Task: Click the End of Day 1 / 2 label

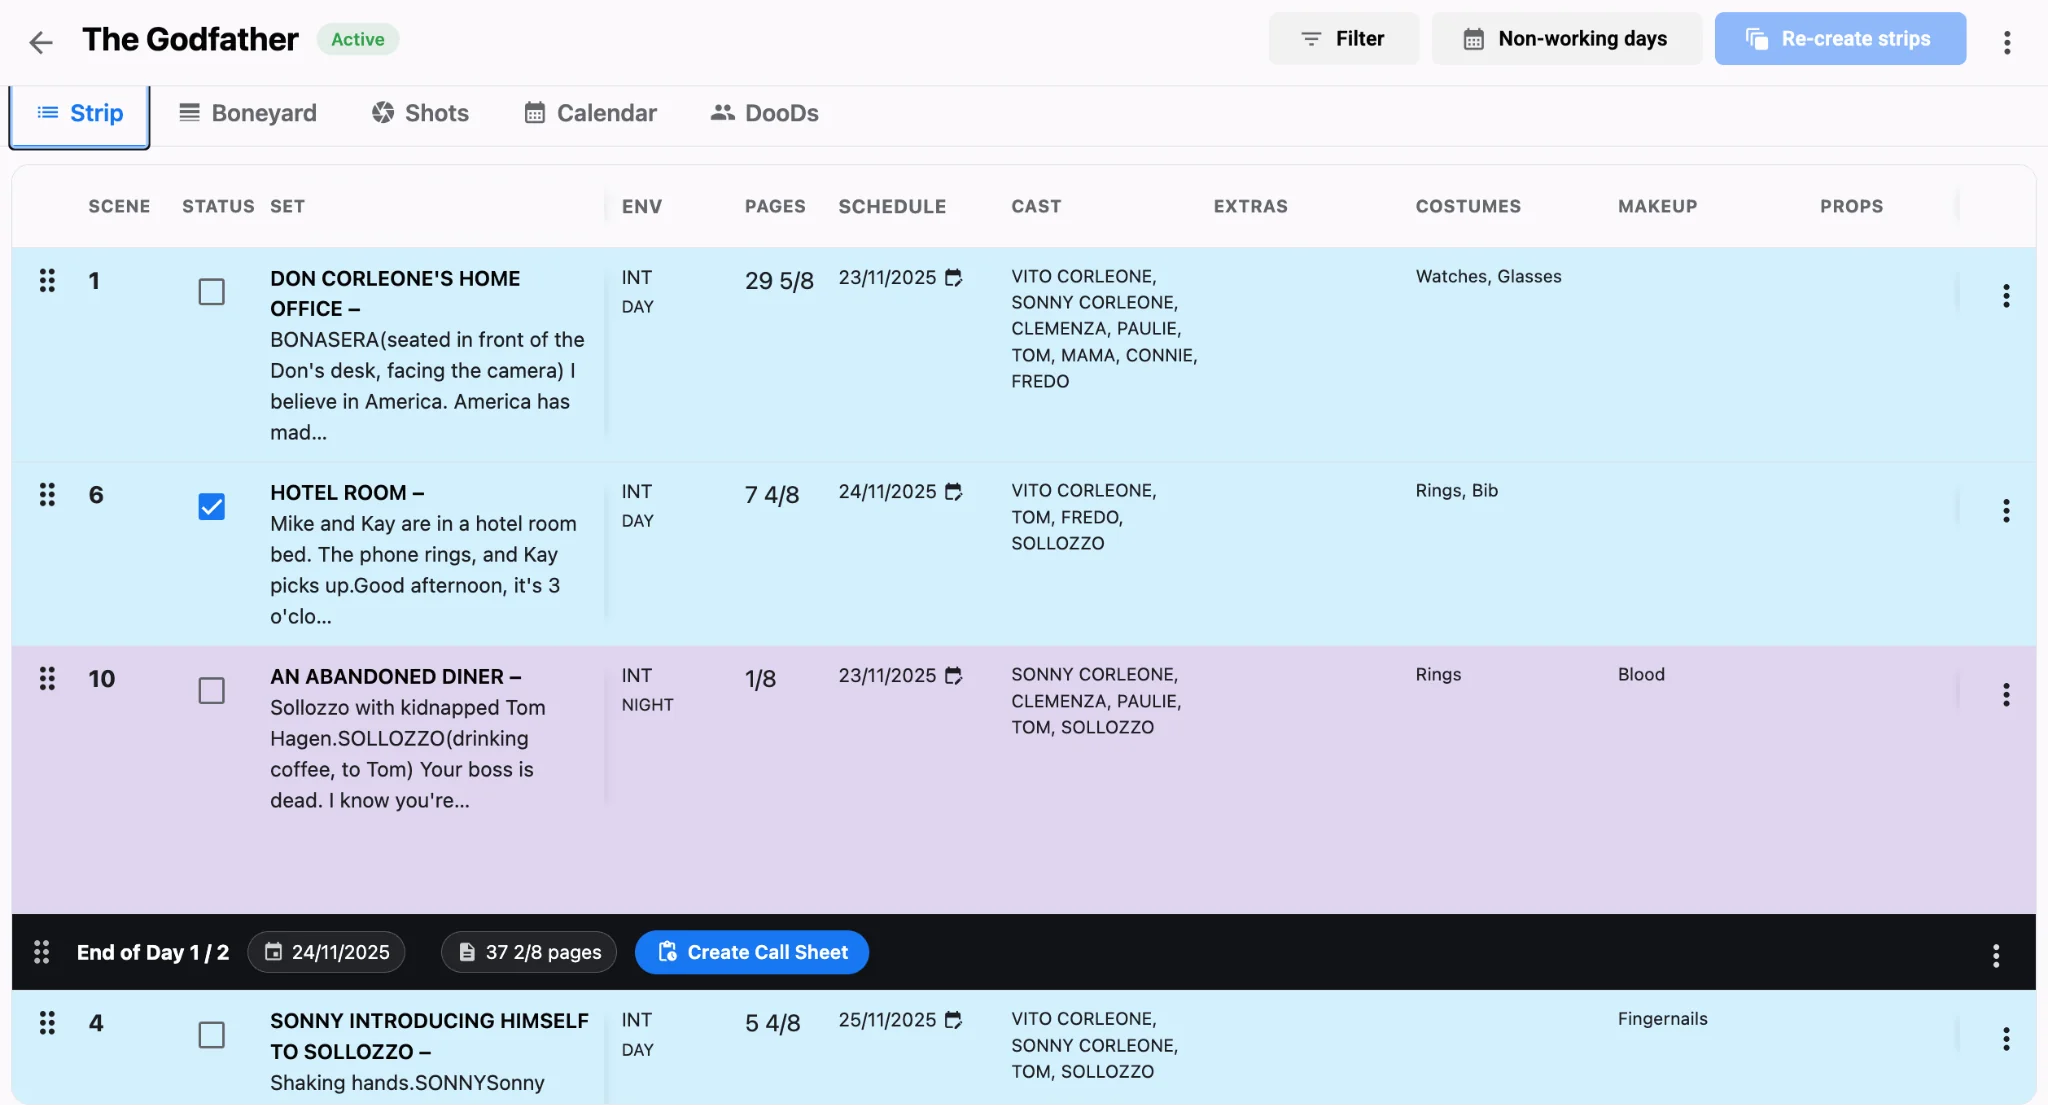Action: point(153,952)
